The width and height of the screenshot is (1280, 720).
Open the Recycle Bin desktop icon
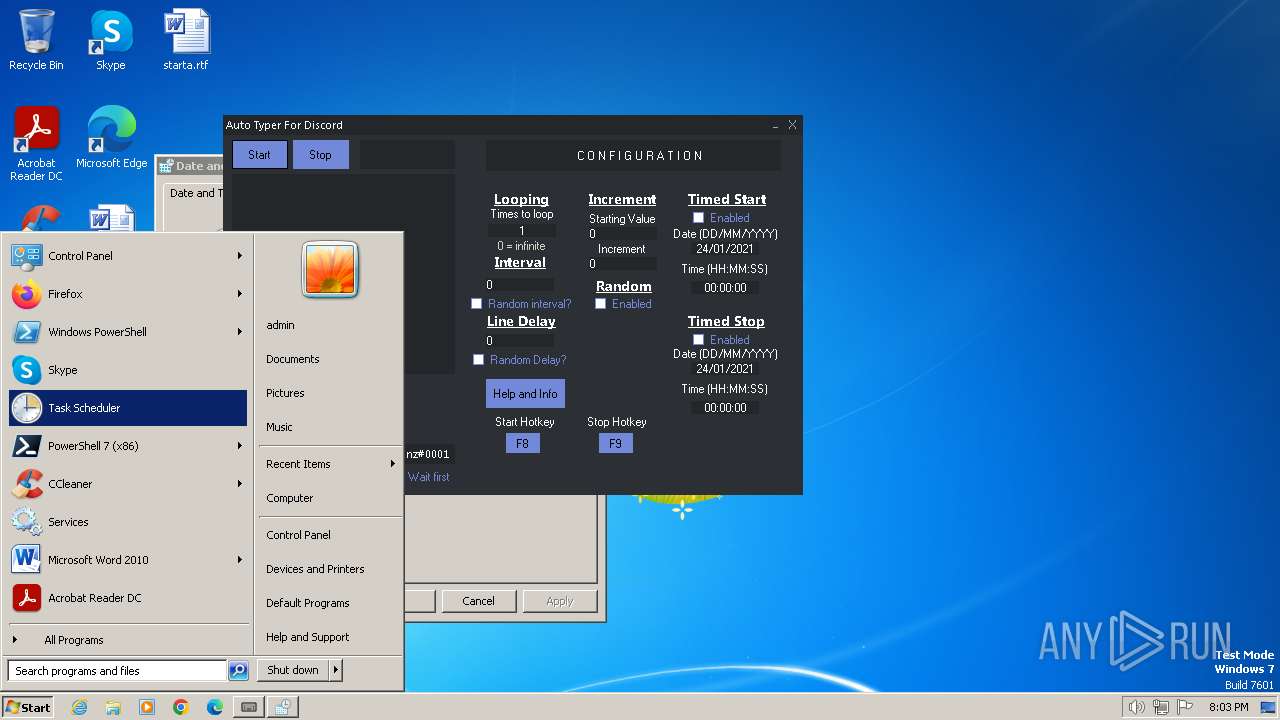coord(36,40)
